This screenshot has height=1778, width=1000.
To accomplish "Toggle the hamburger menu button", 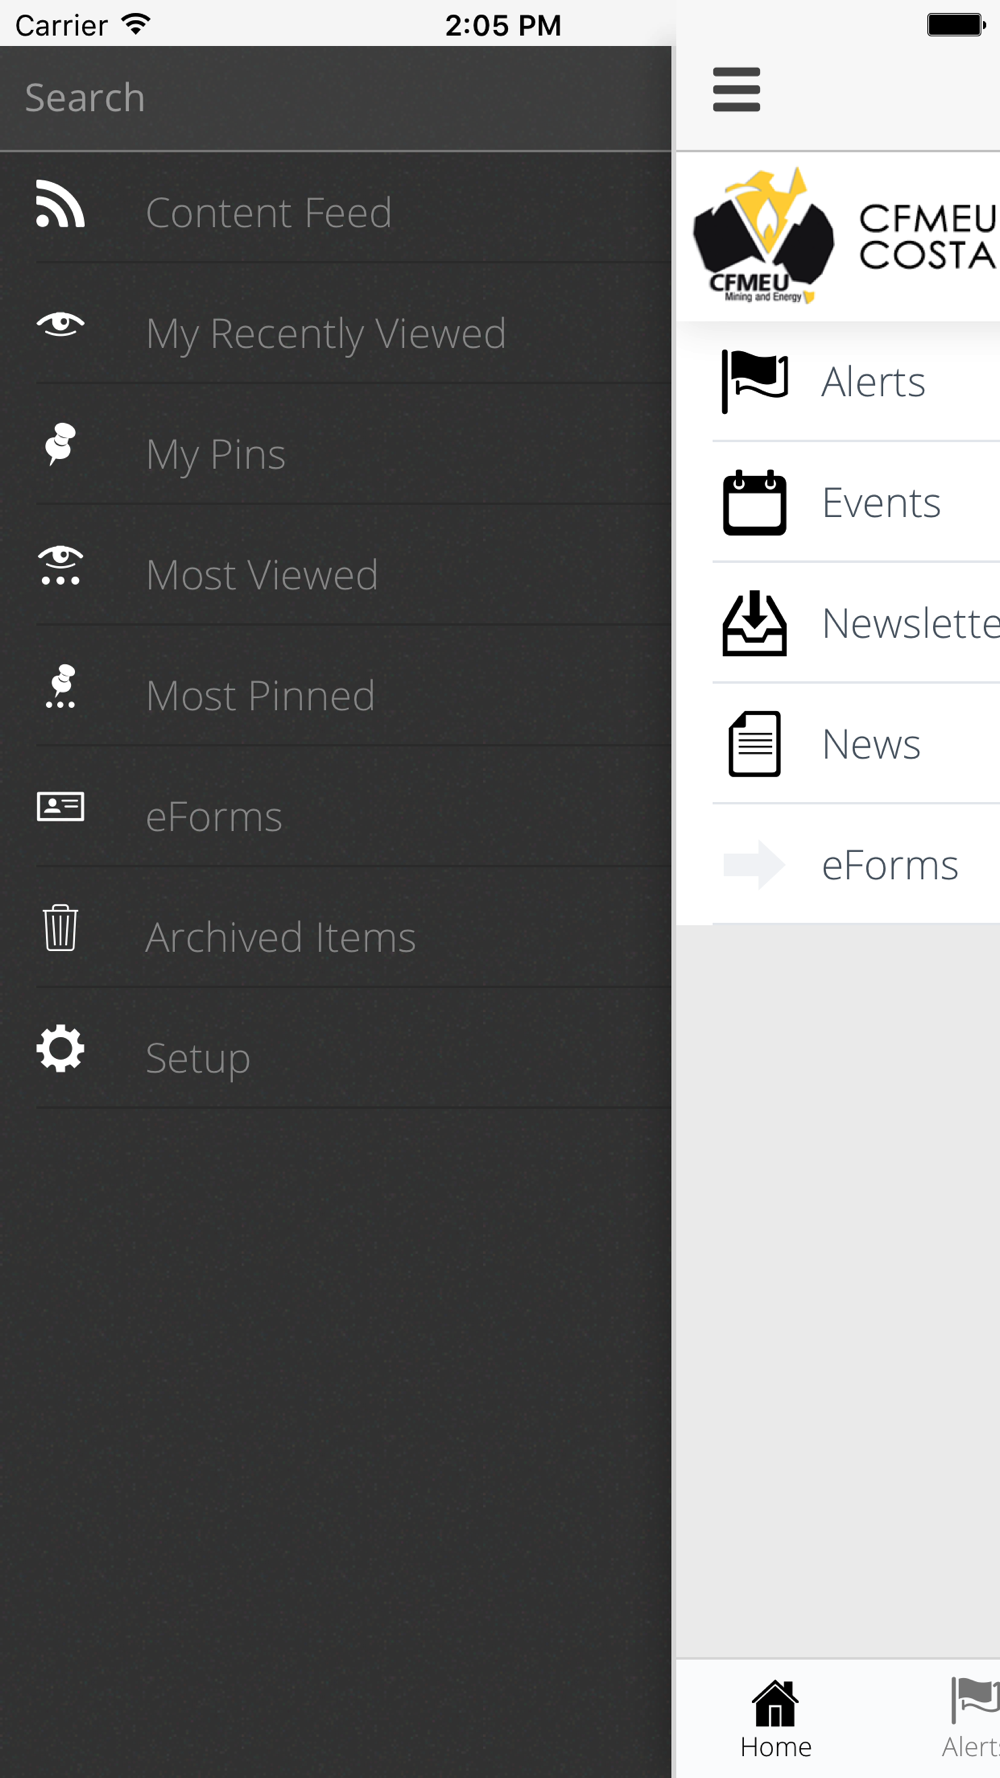I will pos(737,90).
